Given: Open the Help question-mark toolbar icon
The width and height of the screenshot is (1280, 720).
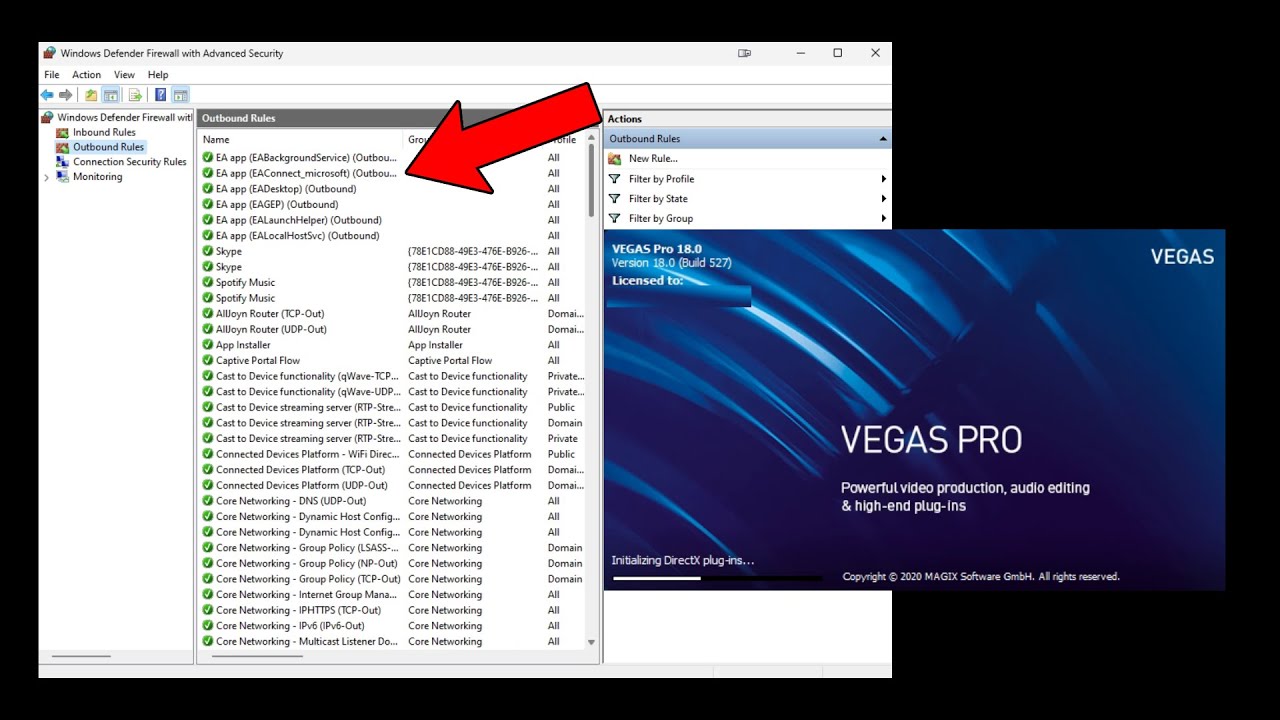Looking at the screenshot, I should 160,95.
